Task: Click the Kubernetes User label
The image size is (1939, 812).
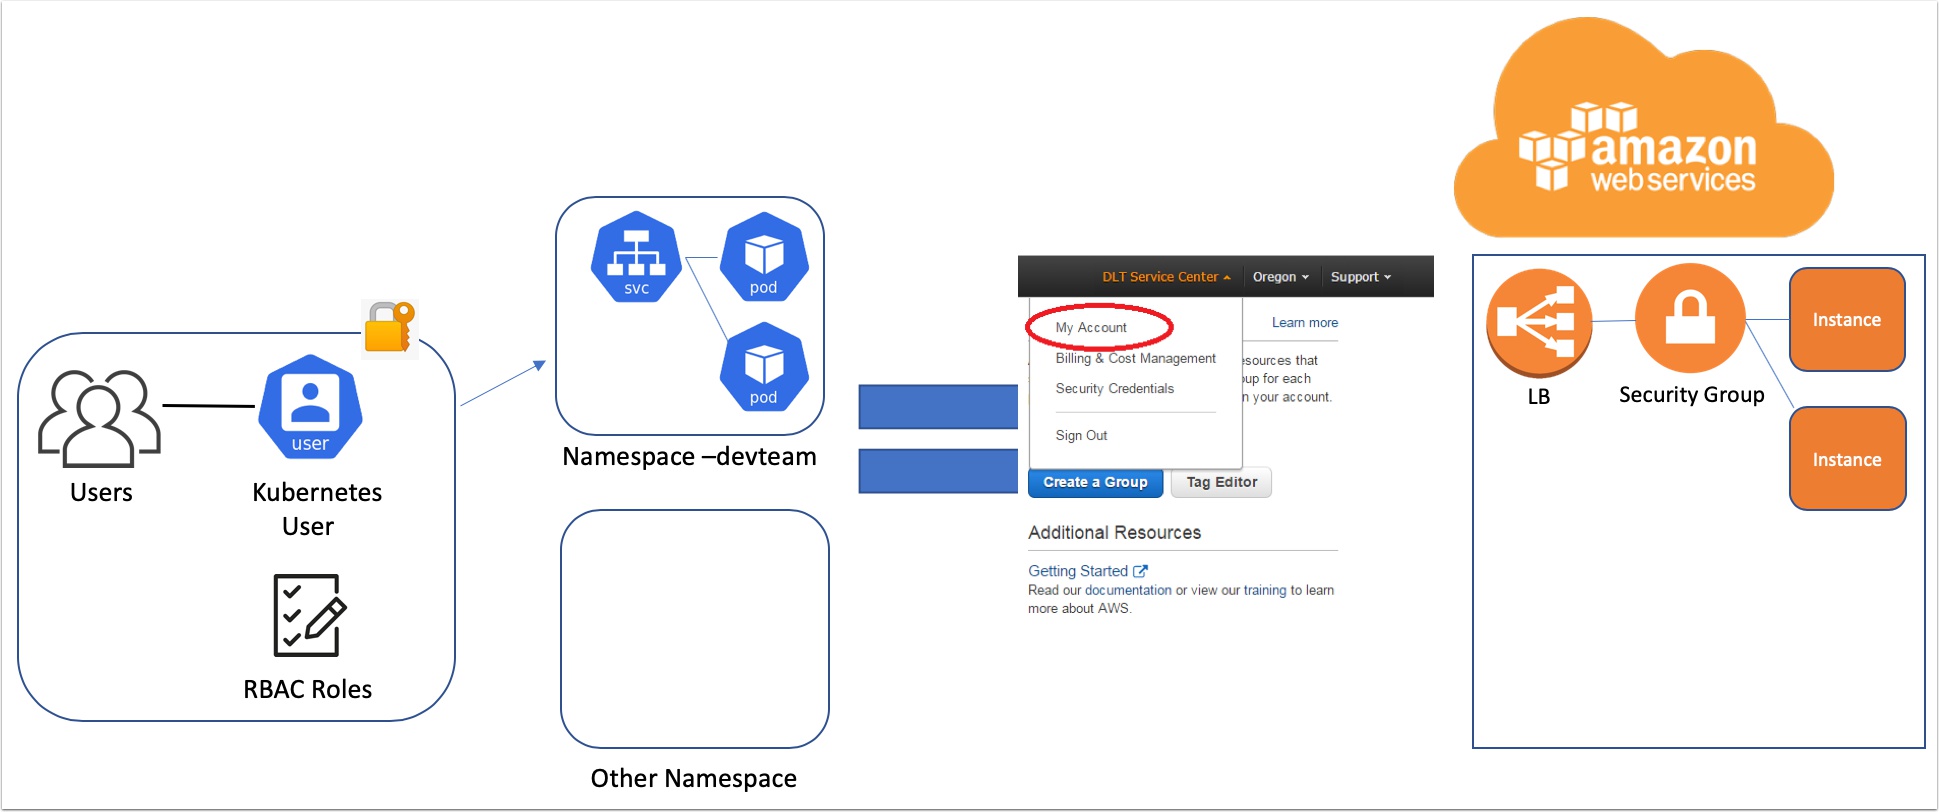Action: (316, 509)
